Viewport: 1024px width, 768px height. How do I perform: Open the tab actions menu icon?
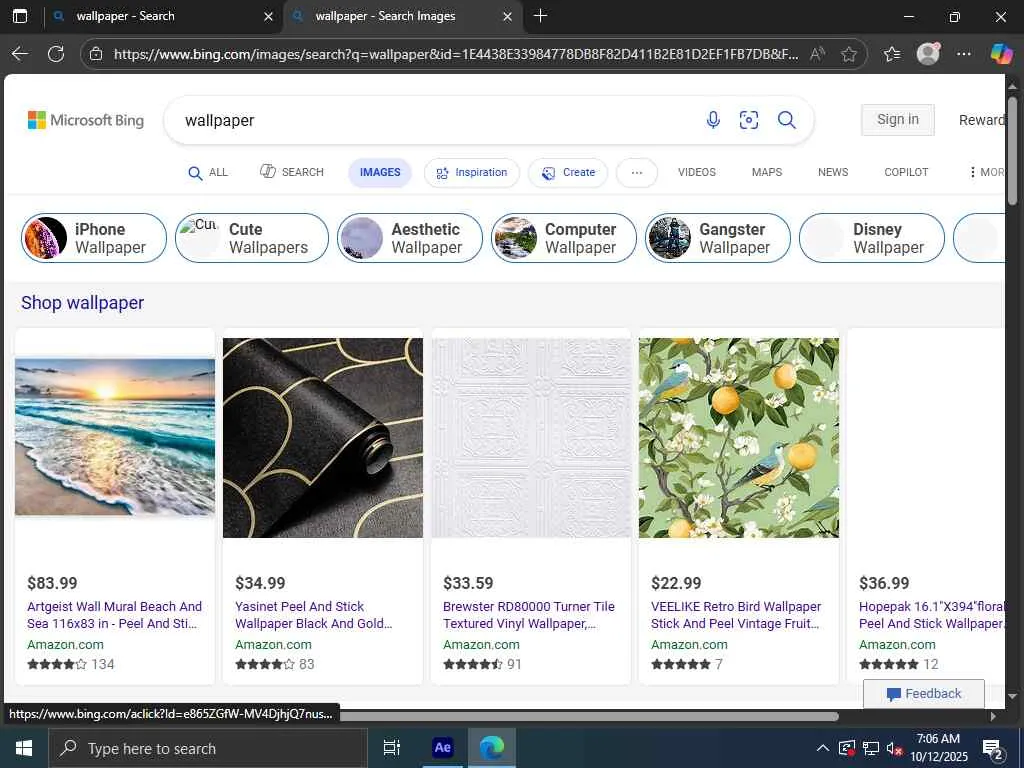point(20,16)
